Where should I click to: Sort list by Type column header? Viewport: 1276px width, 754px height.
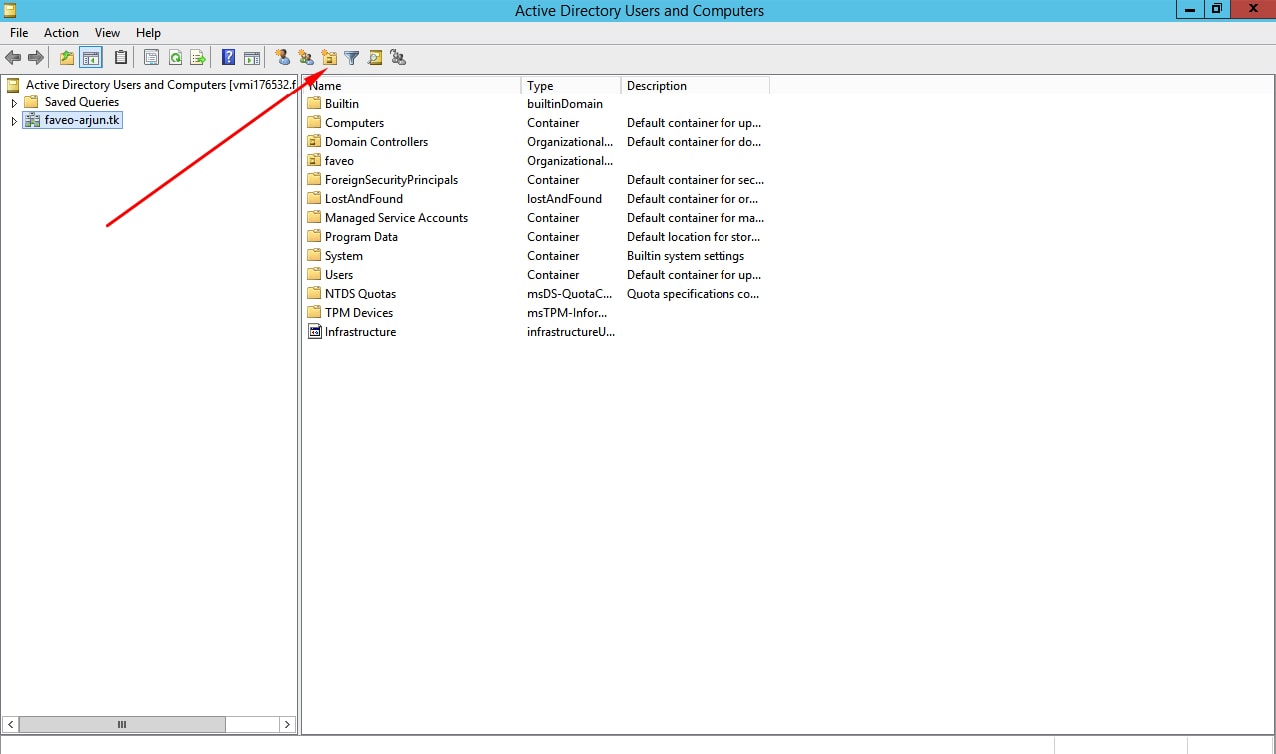click(570, 86)
